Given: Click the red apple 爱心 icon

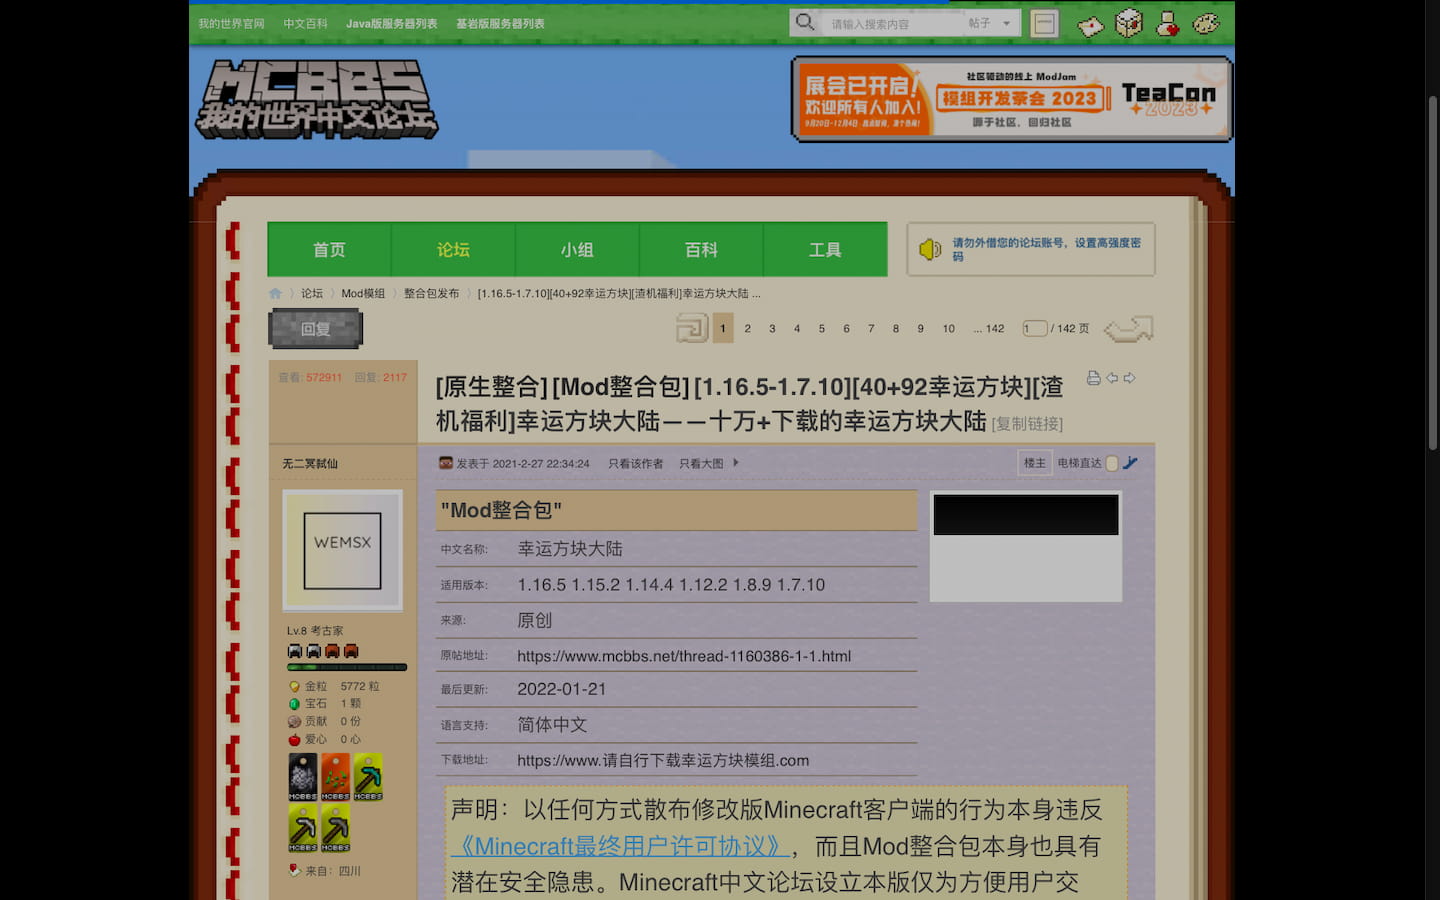Looking at the screenshot, I should pos(294,740).
